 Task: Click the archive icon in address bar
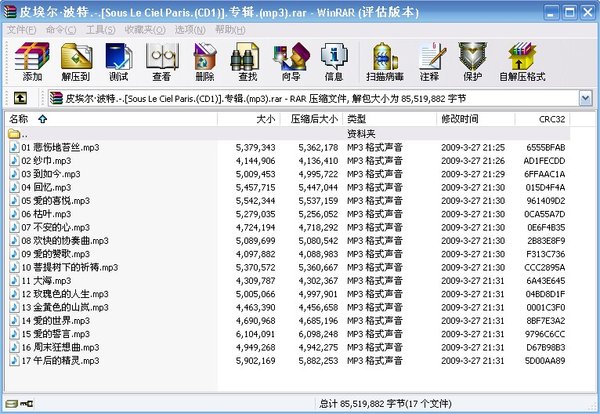click(56, 98)
